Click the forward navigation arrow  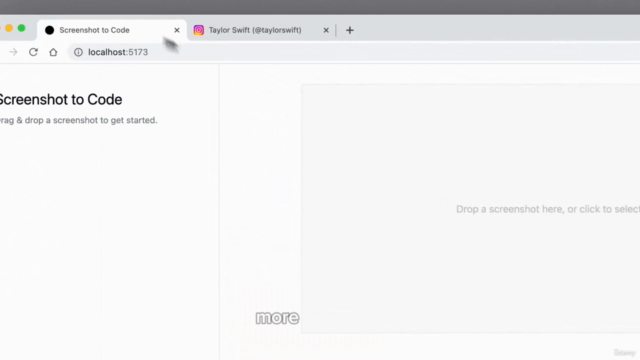point(13,52)
